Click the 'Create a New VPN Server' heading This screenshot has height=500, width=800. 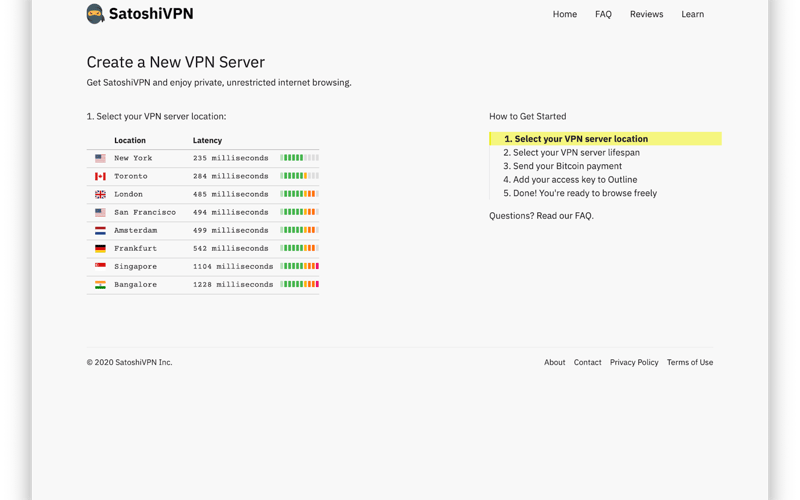pos(176,62)
